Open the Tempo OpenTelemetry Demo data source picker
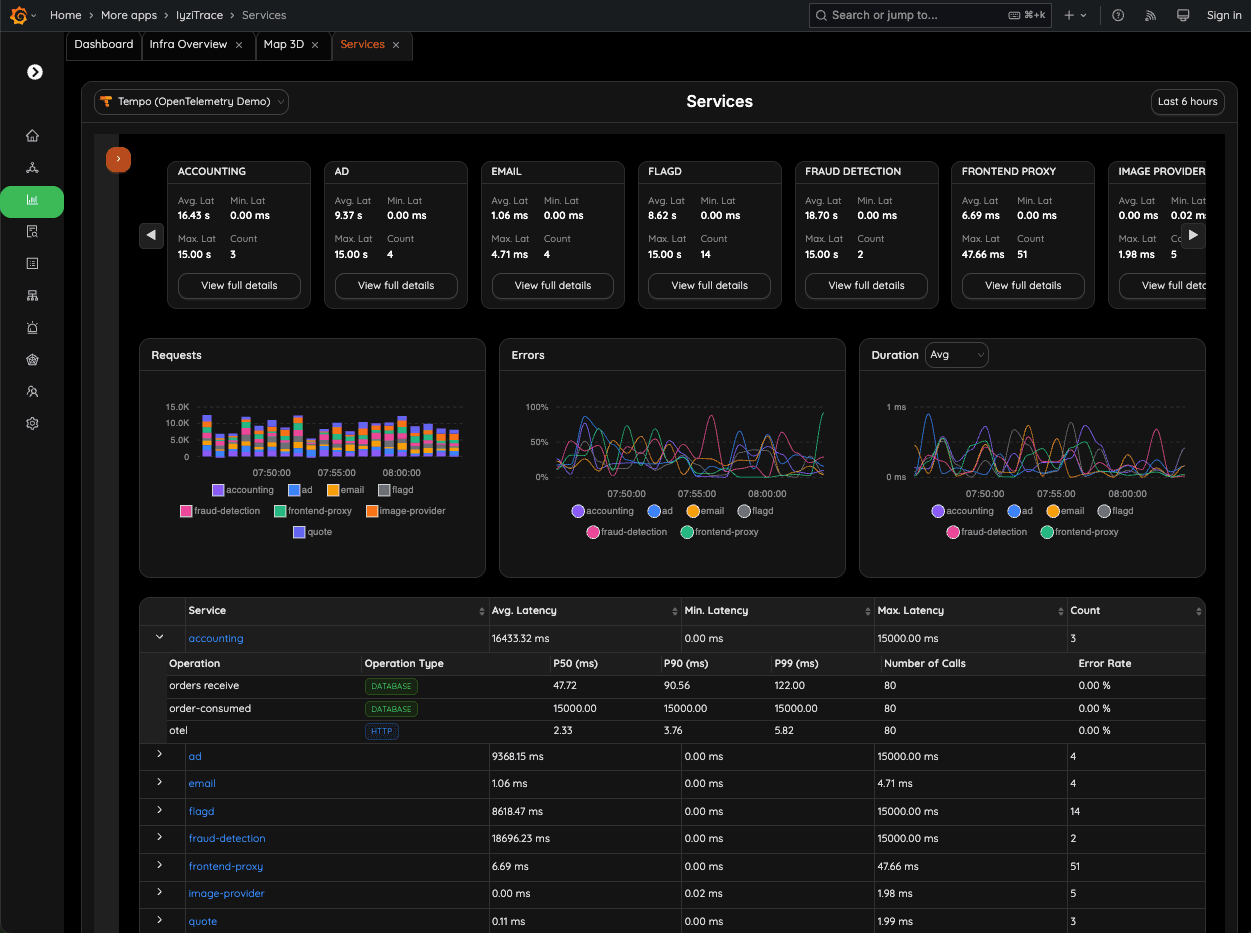This screenshot has width=1251, height=933. coord(190,101)
